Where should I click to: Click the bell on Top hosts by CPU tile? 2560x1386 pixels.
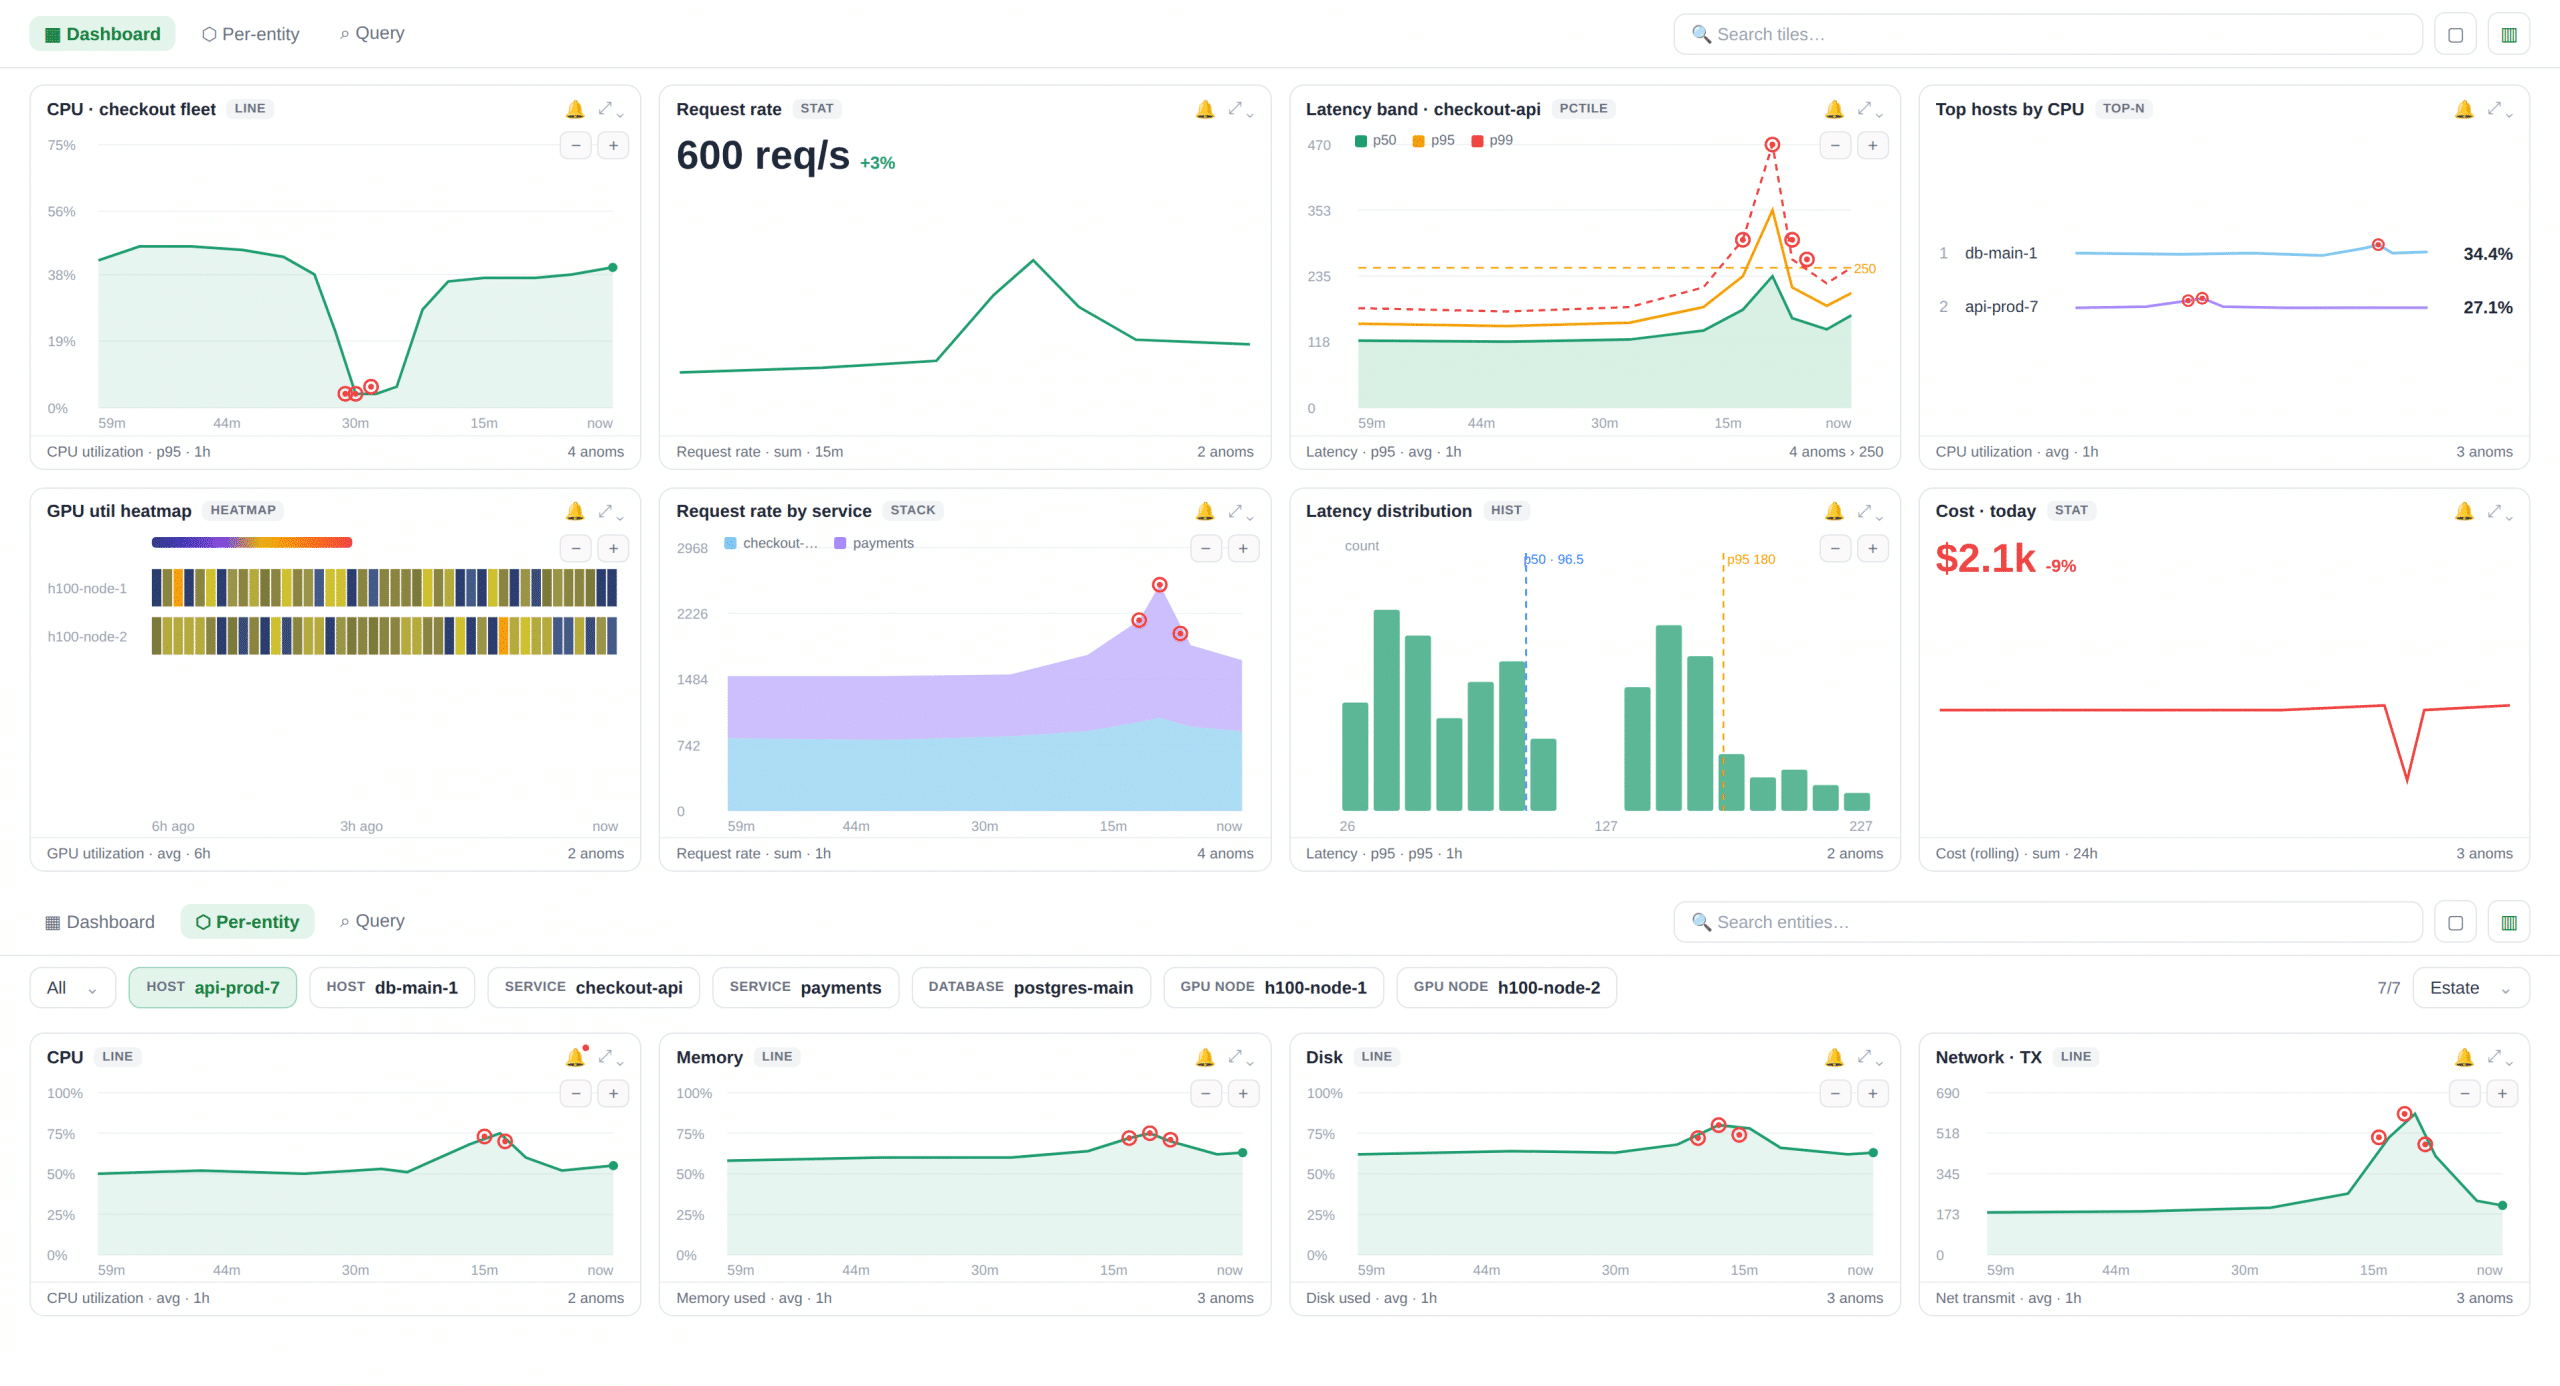click(2464, 109)
